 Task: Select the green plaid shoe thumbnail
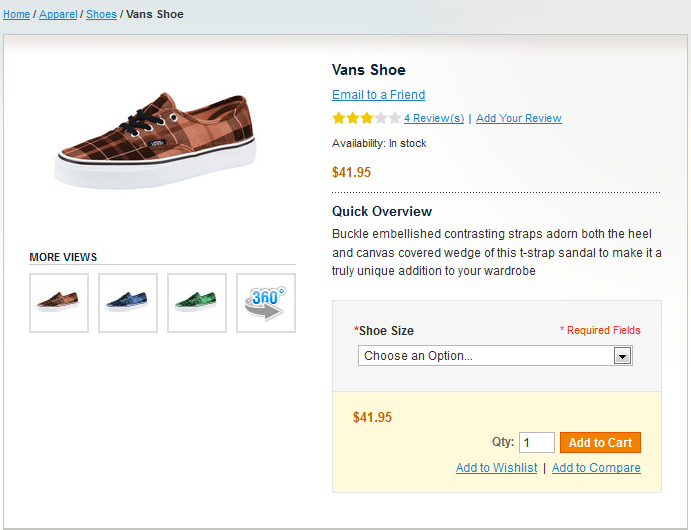[197, 303]
